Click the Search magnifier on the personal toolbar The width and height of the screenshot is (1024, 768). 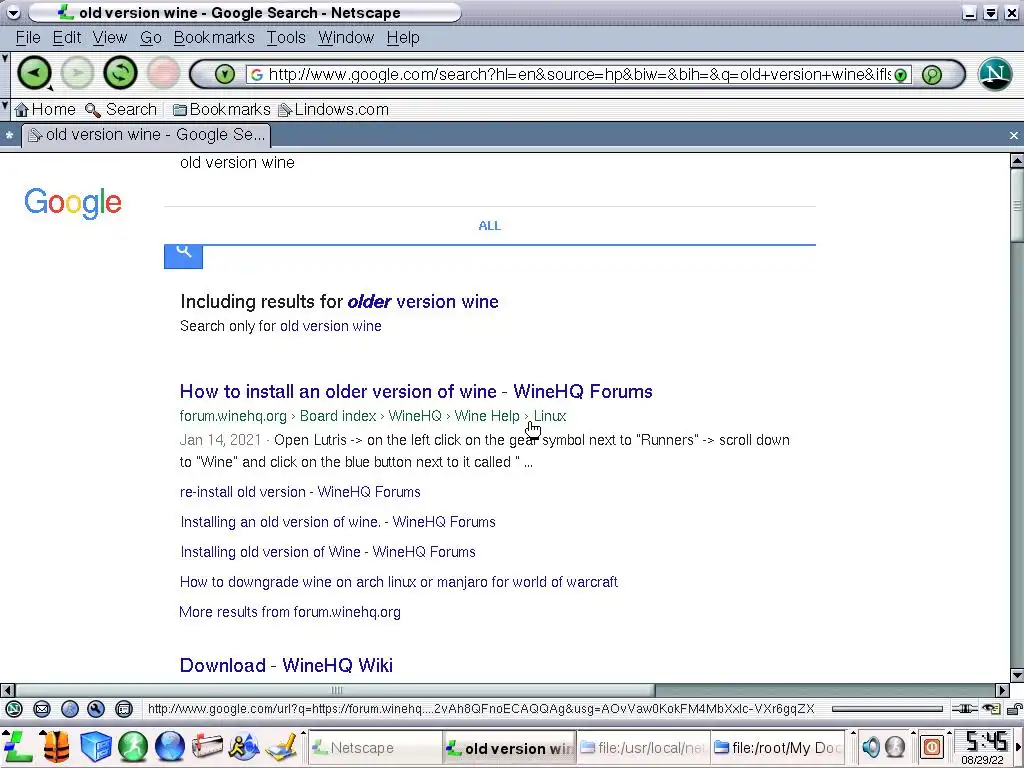click(x=121, y=110)
